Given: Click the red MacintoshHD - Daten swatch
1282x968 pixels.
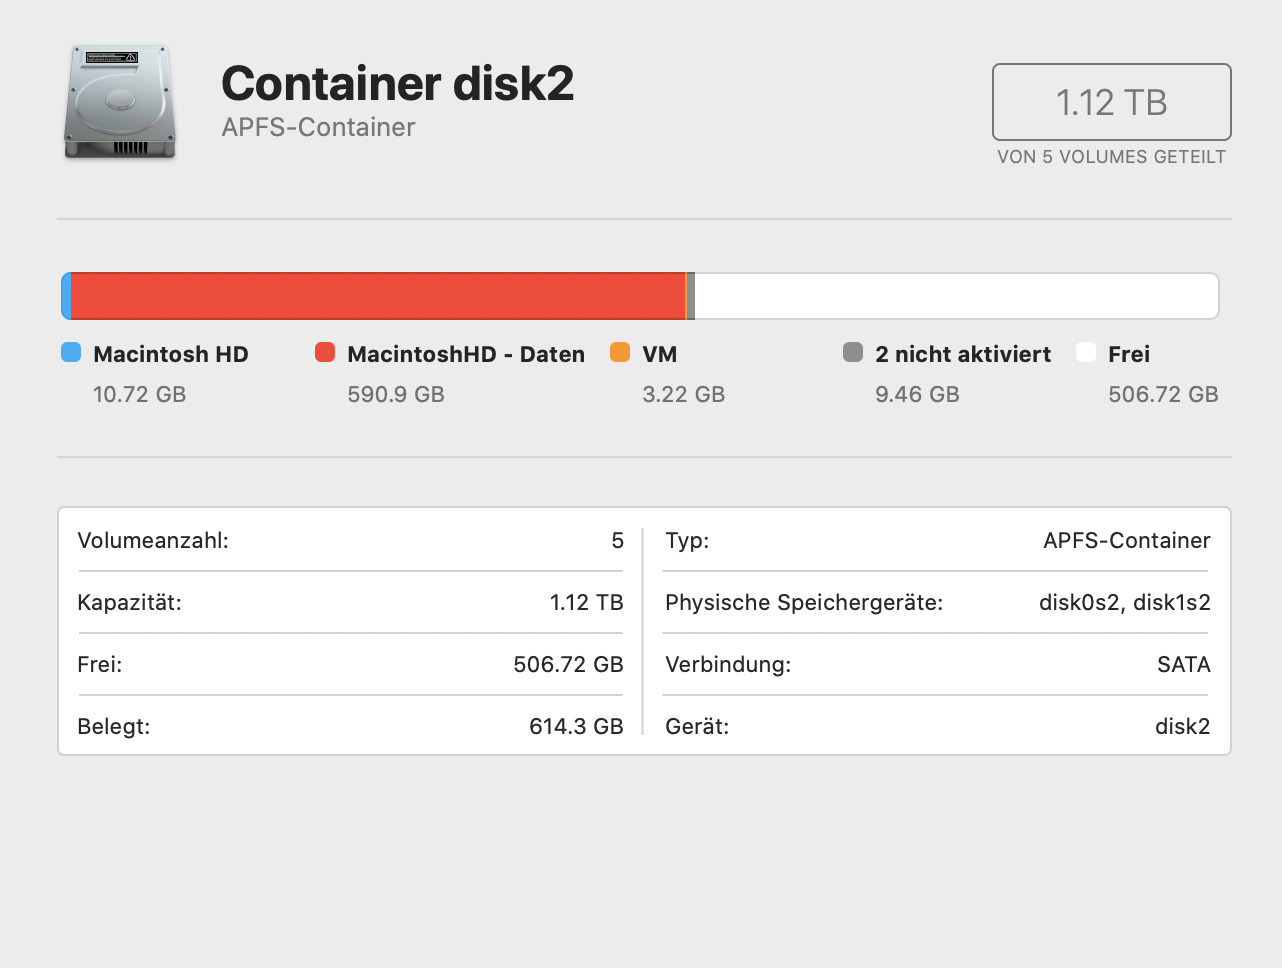Looking at the screenshot, I should point(325,352).
